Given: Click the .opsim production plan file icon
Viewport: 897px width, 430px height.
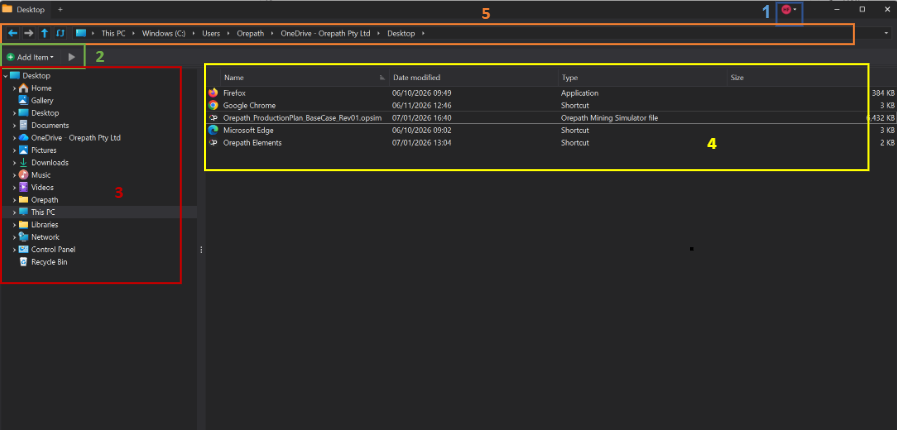Looking at the screenshot, I should click(213, 118).
